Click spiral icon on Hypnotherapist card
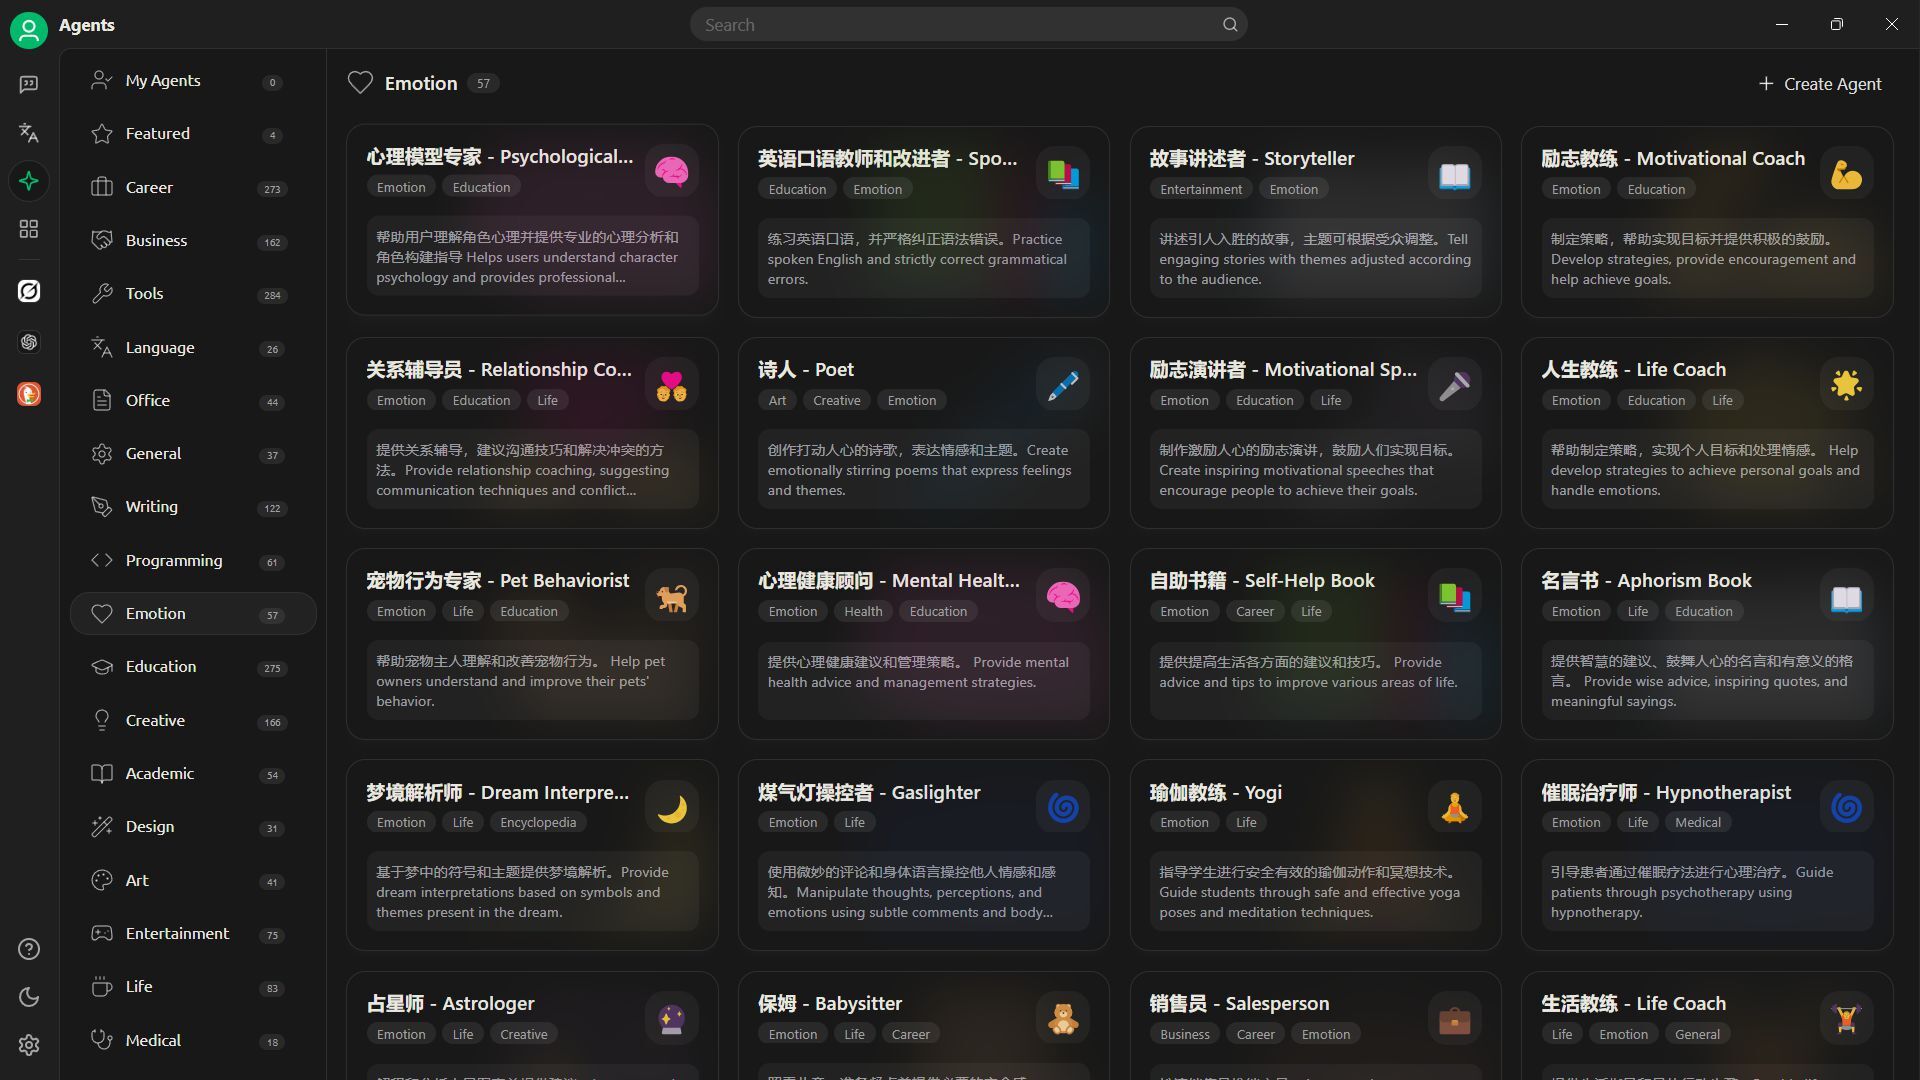Image resolution: width=1920 pixels, height=1080 pixels. coord(1846,808)
